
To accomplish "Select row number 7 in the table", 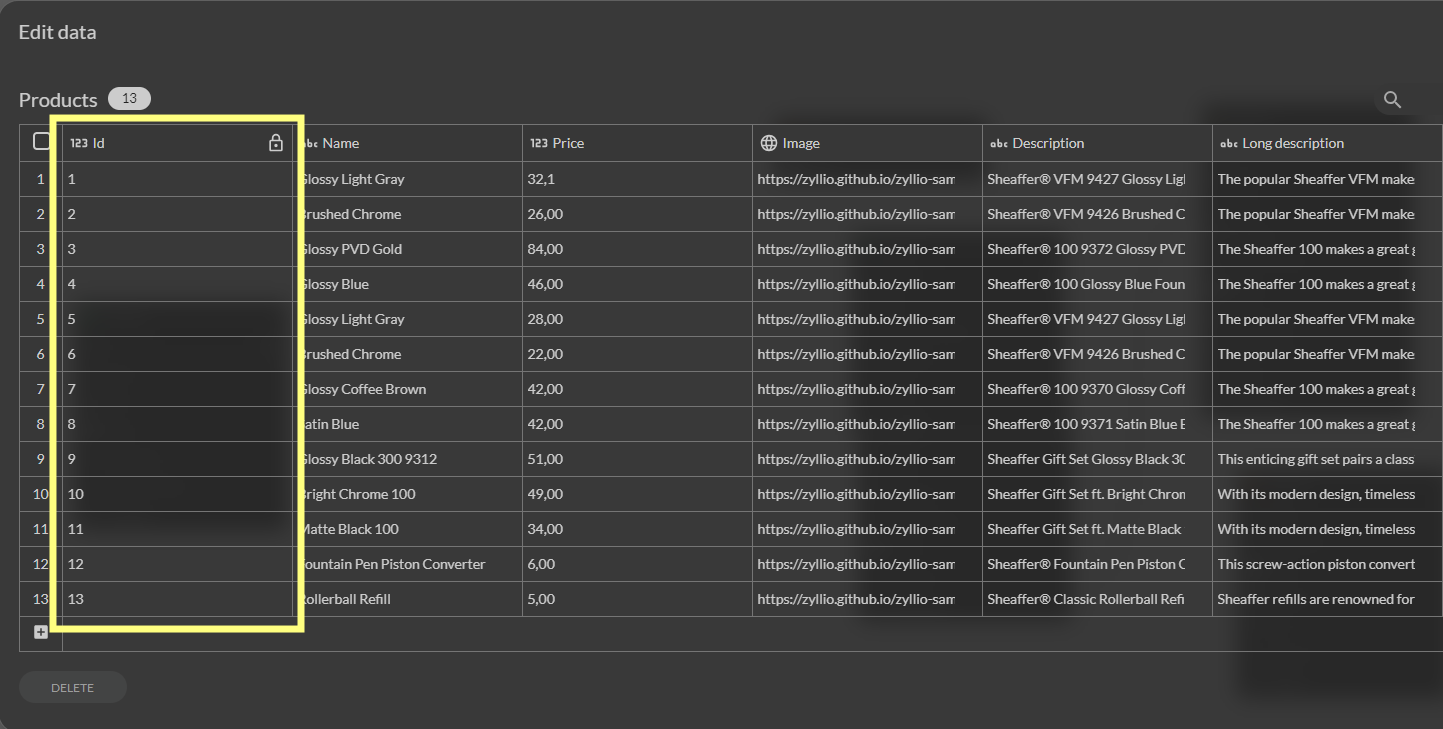I will click(x=41, y=389).
